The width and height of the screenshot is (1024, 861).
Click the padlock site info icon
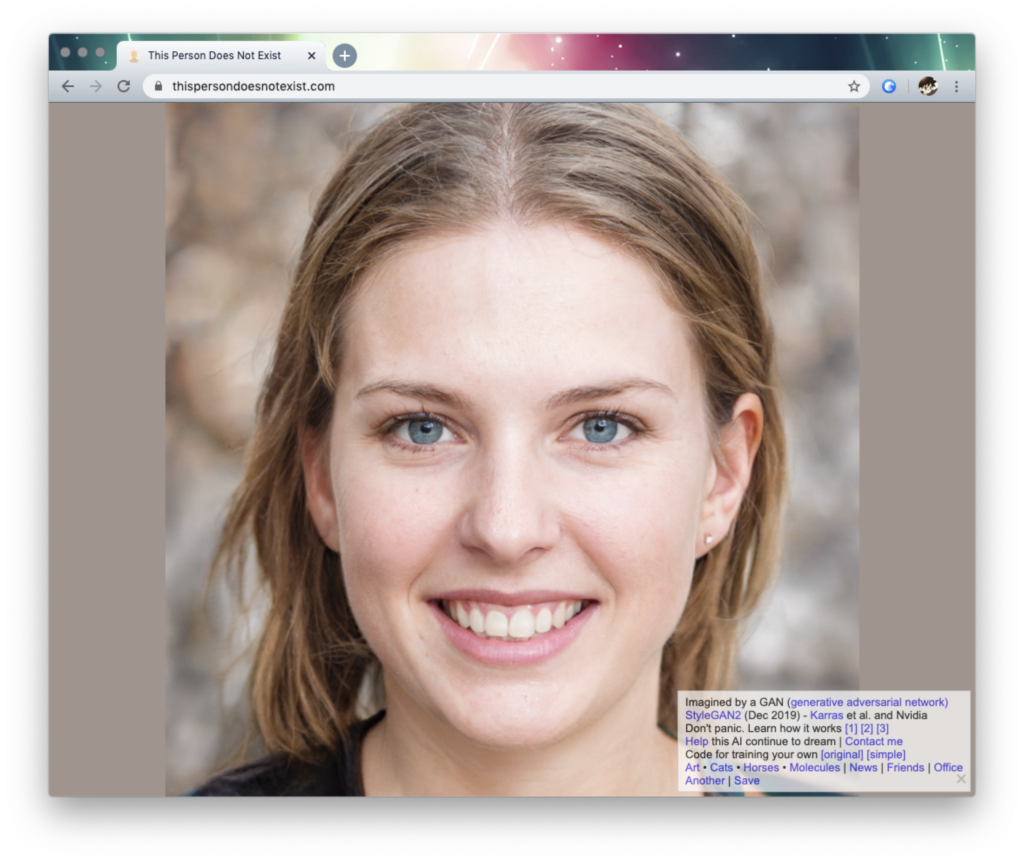pyautogui.click(x=158, y=86)
